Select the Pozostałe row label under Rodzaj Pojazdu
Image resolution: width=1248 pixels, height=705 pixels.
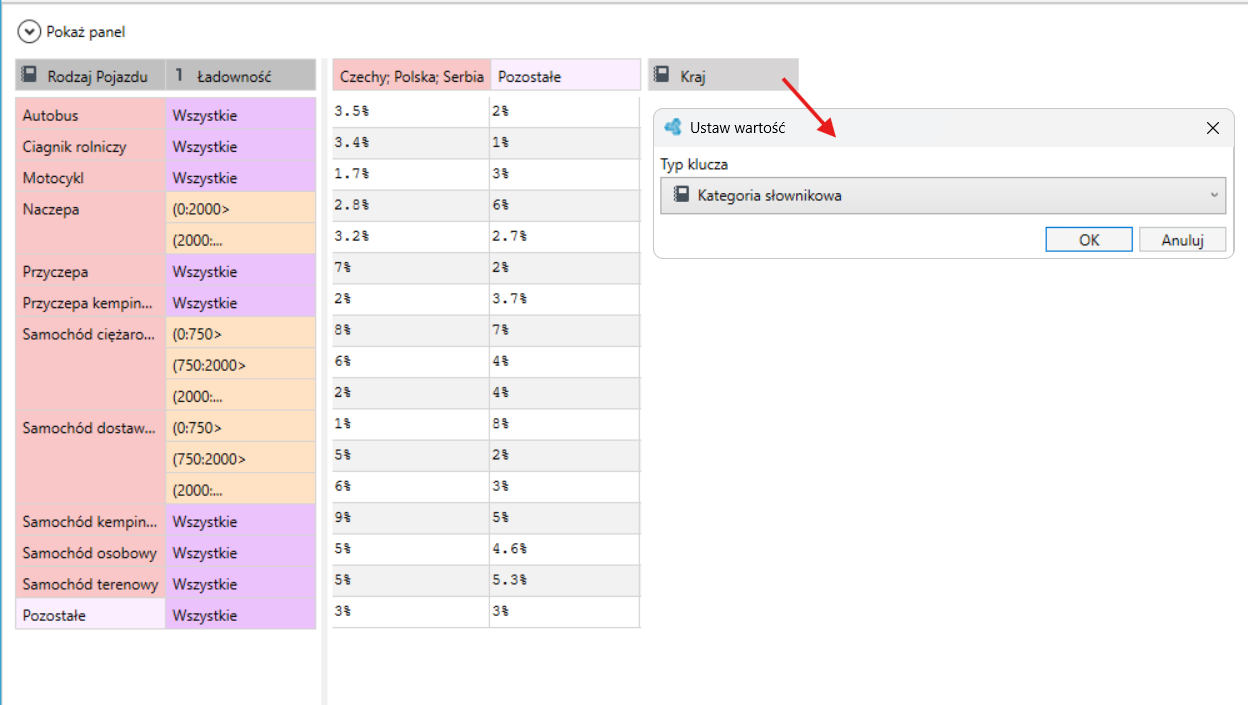[x=91, y=615]
